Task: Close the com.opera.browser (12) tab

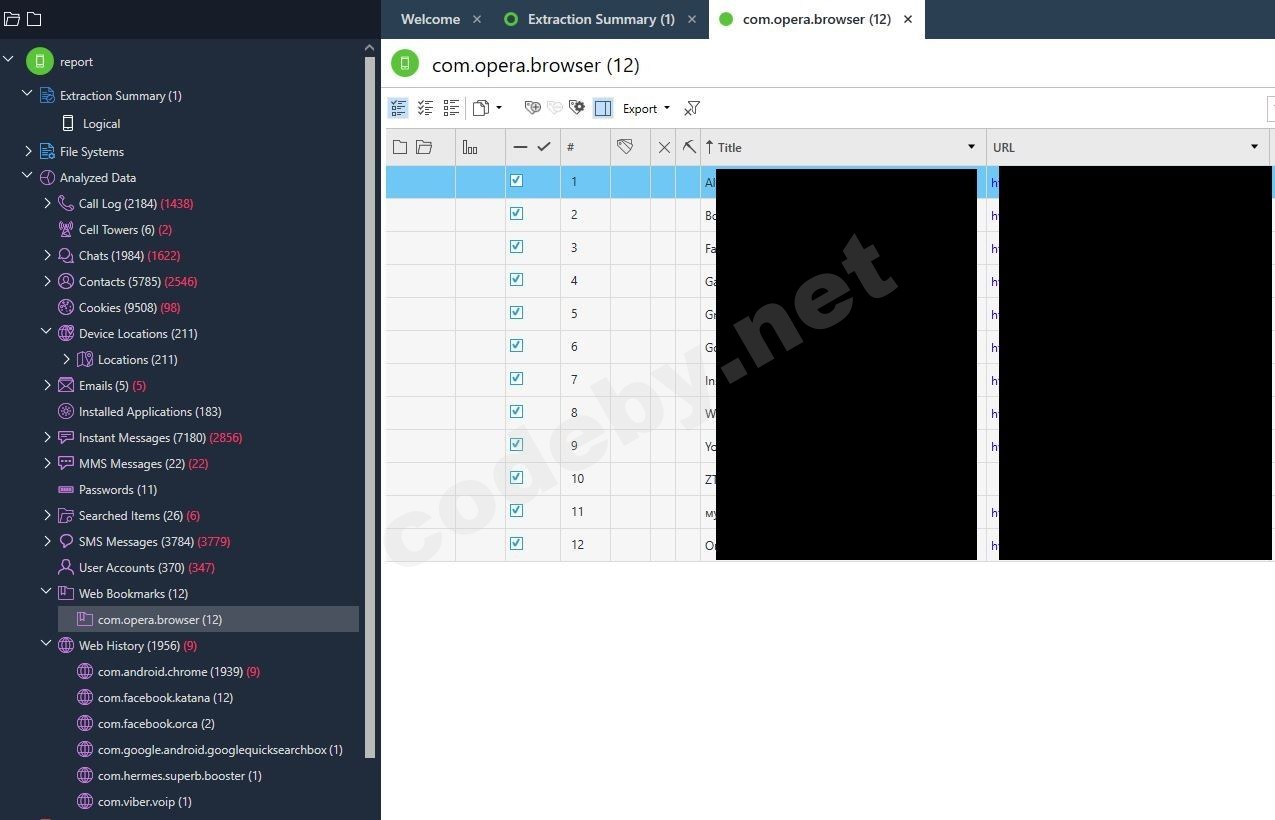Action: tap(908, 19)
